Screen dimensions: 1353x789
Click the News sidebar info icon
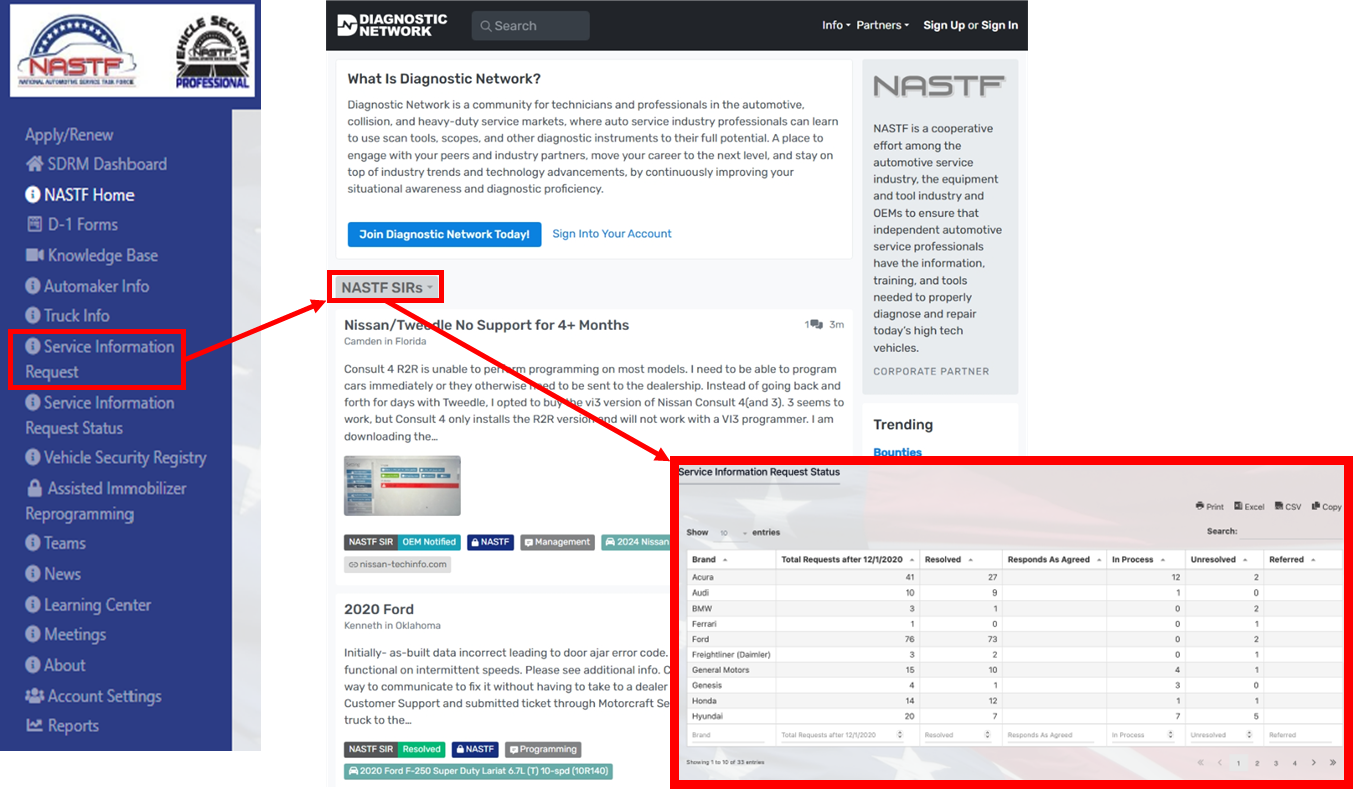pyautogui.click(x=33, y=574)
